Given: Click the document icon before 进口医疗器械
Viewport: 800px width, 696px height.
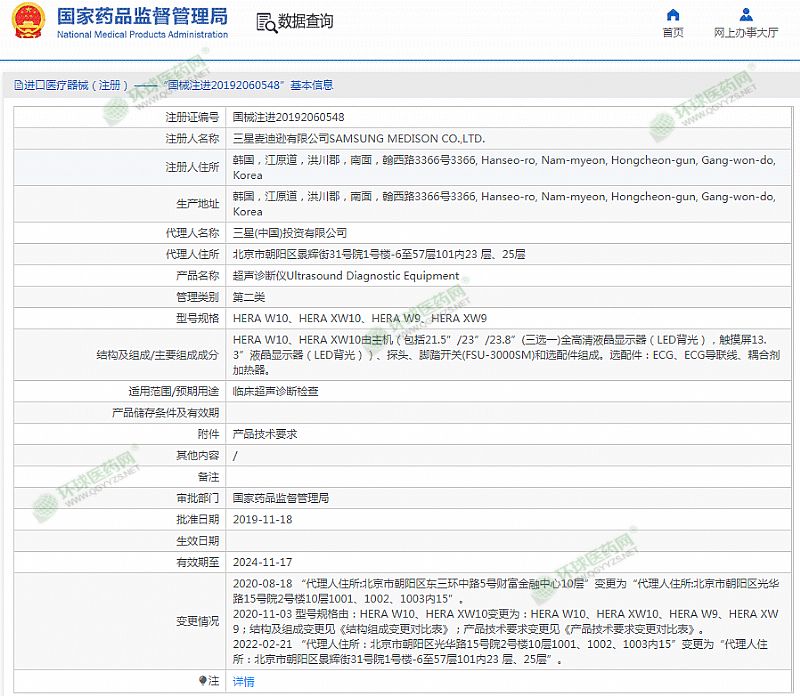Looking at the screenshot, I should click(18, 86).
